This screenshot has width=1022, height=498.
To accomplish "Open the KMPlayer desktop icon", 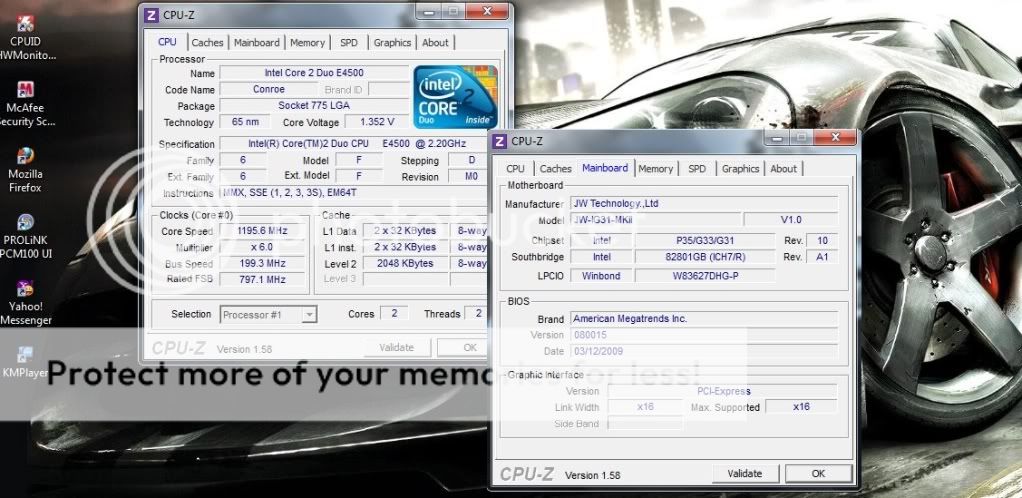I will [x=23, y=362].
